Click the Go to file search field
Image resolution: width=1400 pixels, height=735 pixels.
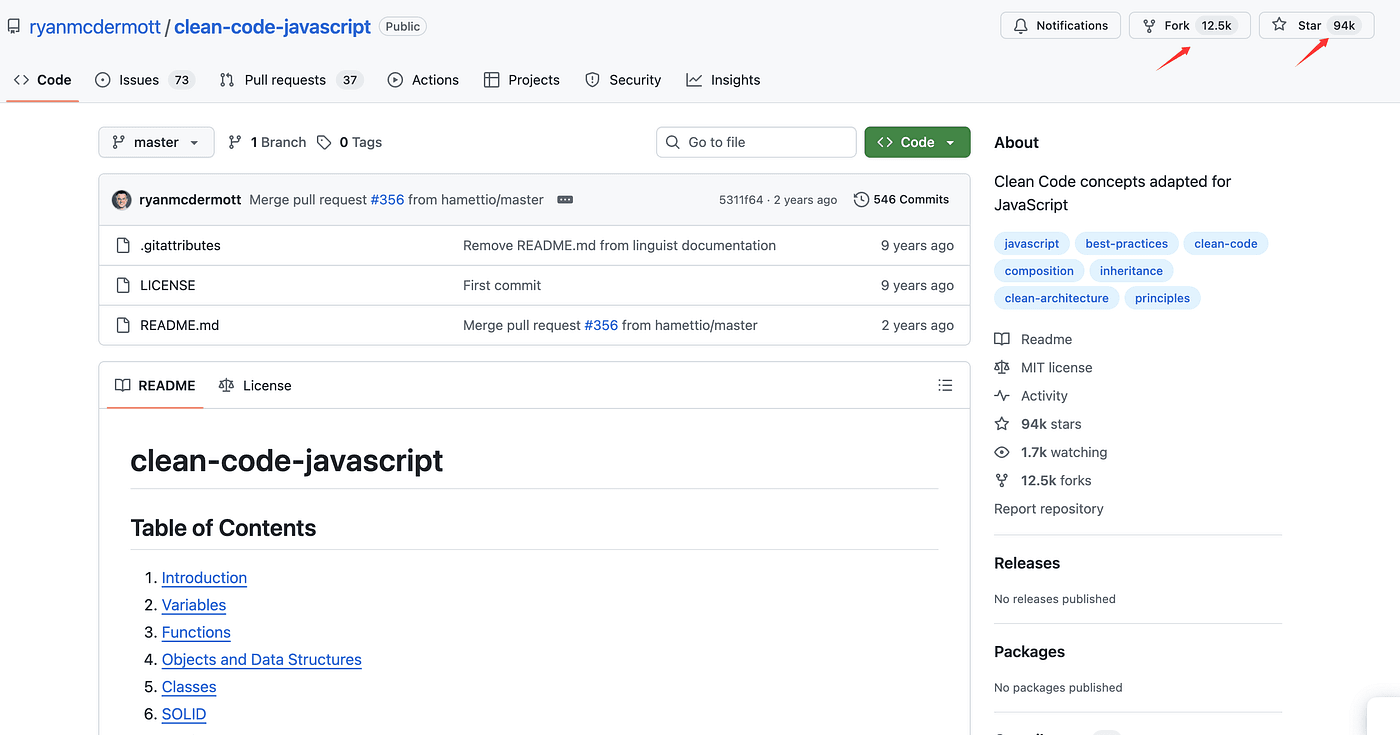[x=756, y=142]
